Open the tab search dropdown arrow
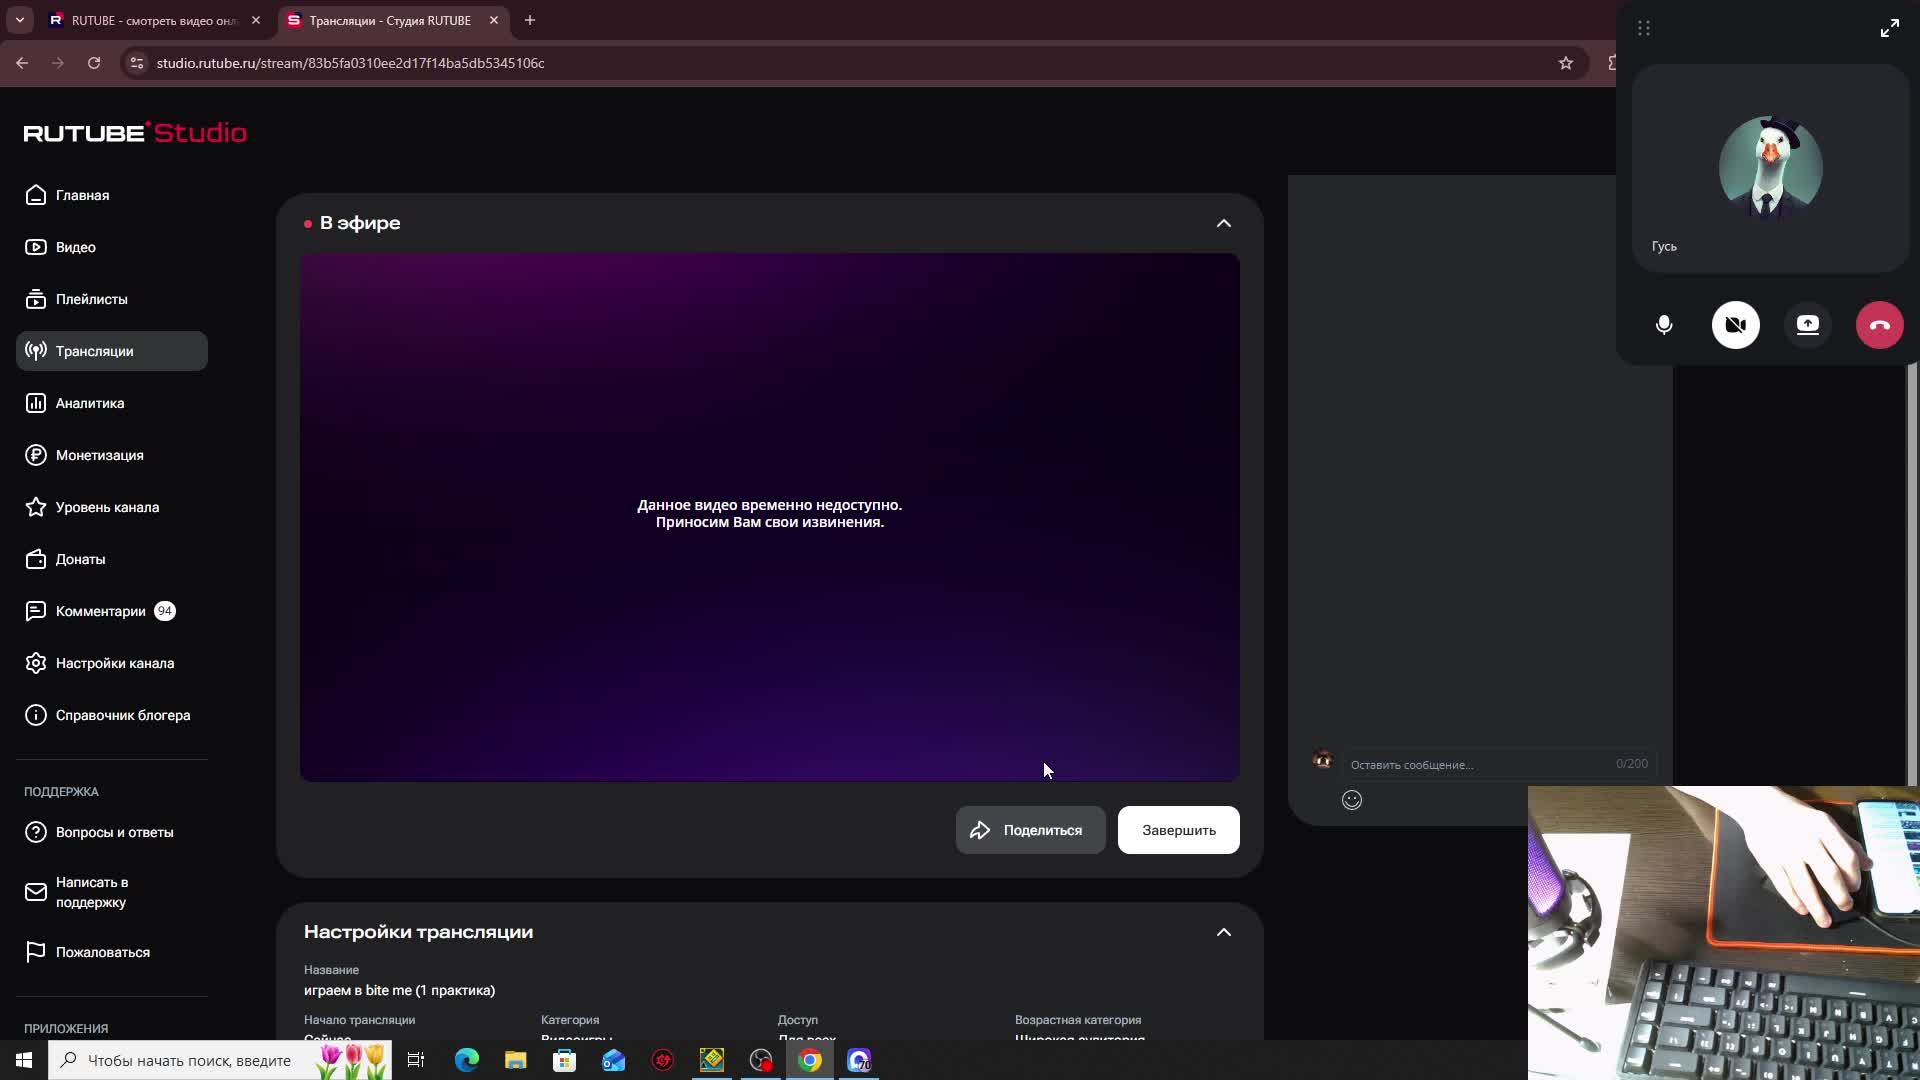 click(19, 20)
